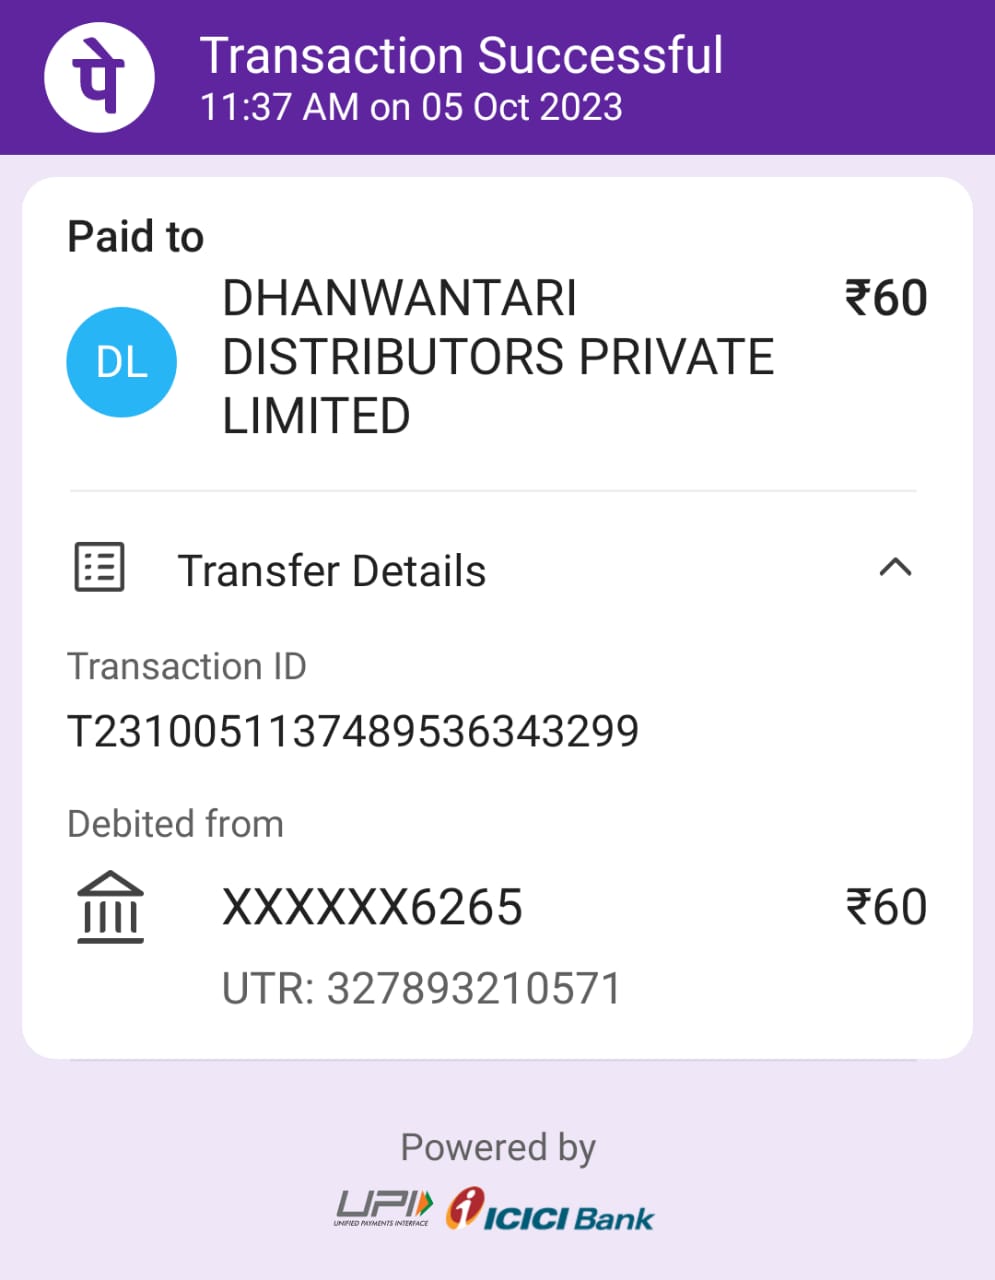Click the Transfer Details list icon
This screenshot has height=1280, width=995.
click(100, 568)
